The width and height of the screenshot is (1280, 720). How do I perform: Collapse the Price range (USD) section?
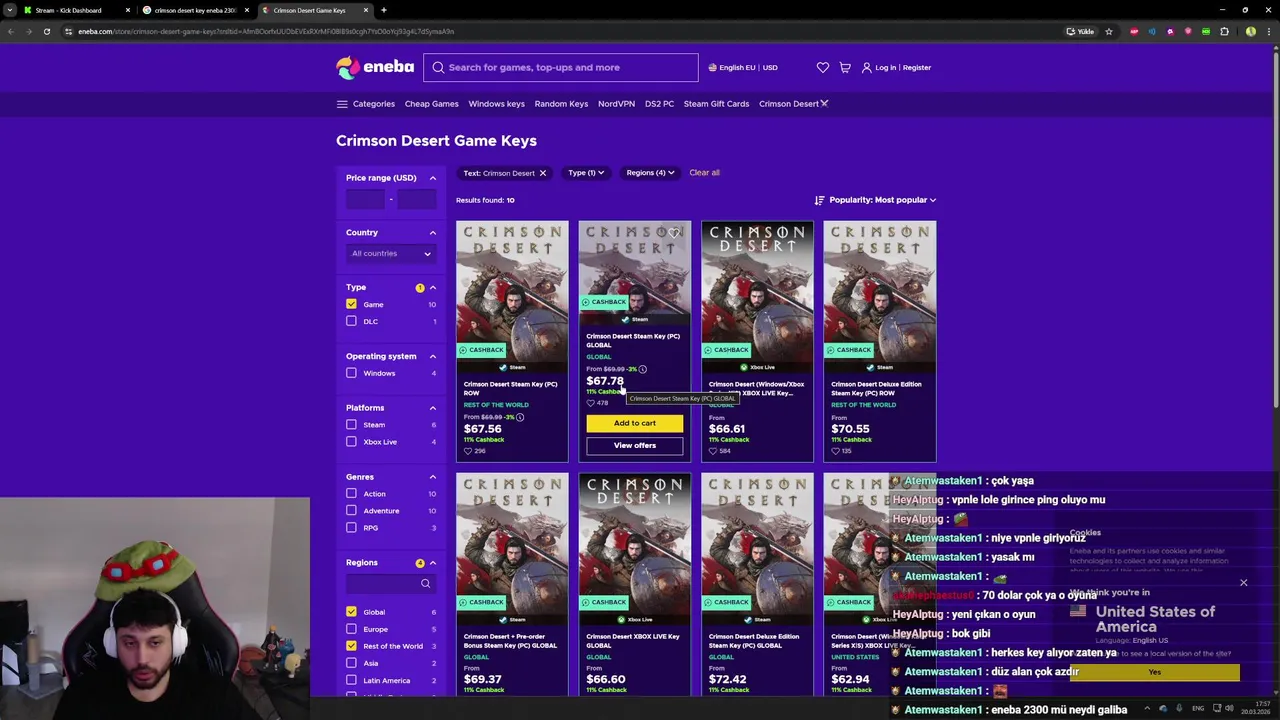(433, 178)
